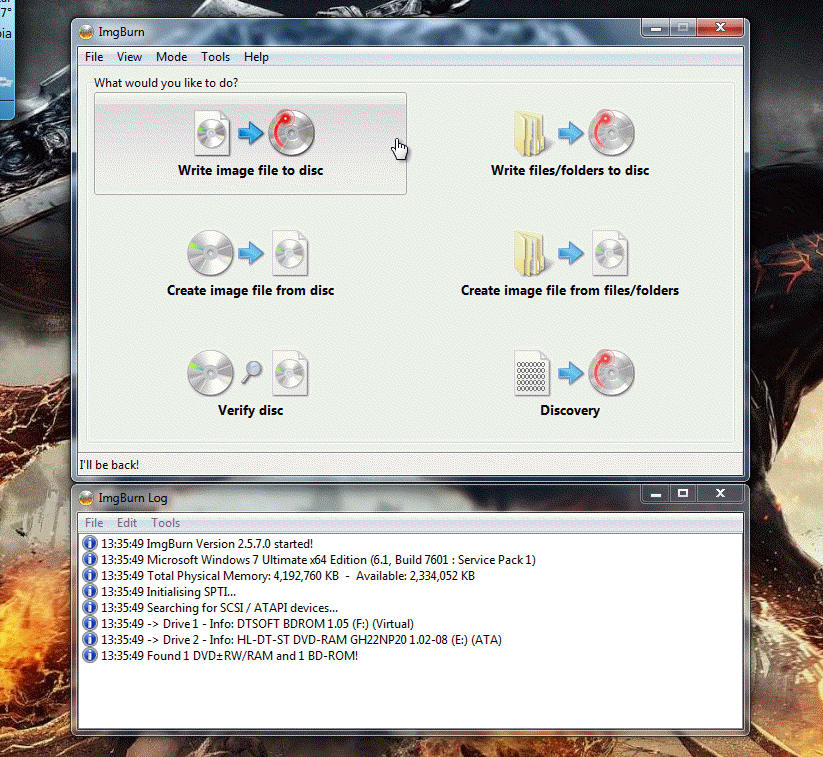Viewport: 823px width, 757px height.
Task: Close the ImgBurn Log window
Action: (720, 494)
